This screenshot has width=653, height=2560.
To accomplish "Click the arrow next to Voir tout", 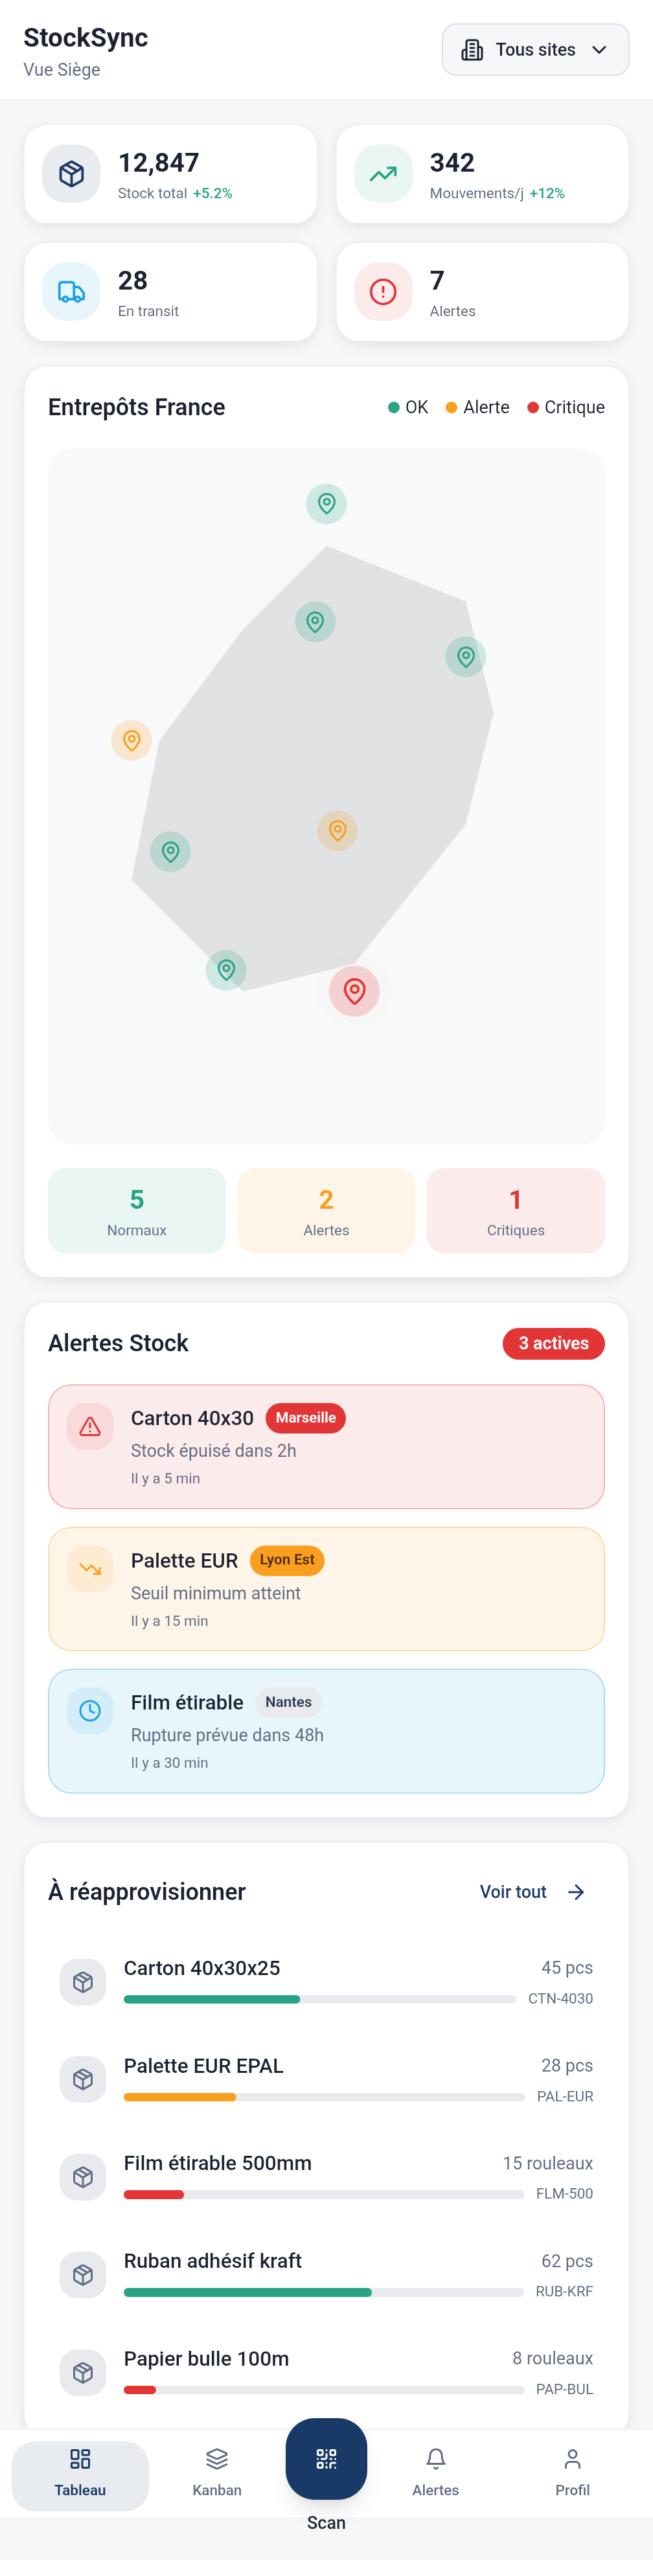I will (576, 1892).
